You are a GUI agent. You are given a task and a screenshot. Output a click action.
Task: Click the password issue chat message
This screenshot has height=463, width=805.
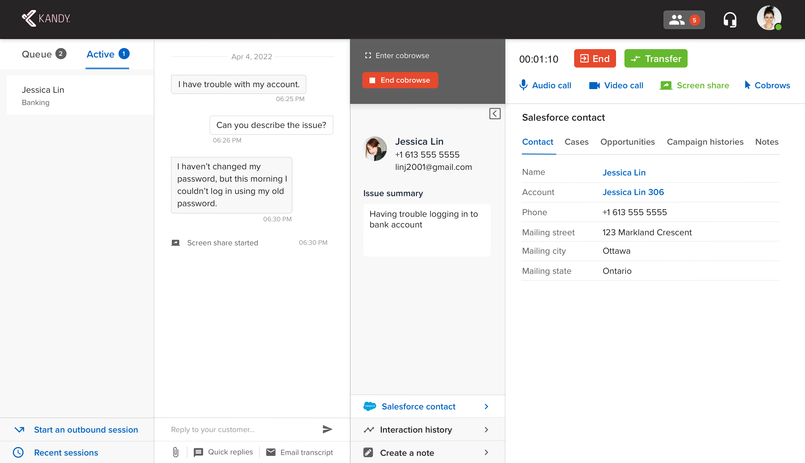[x=232, y=185]
